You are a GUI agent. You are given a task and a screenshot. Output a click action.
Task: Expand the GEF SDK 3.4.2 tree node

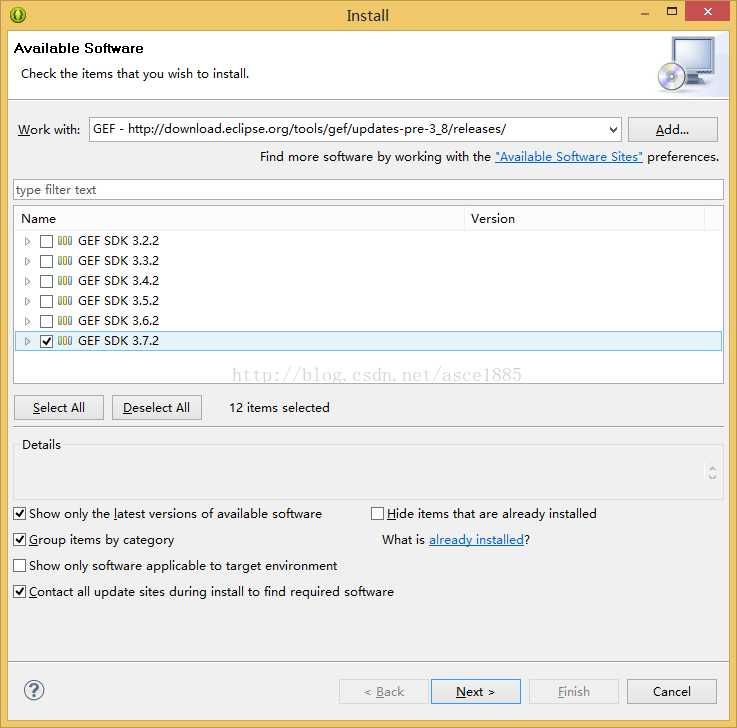pyautogui.click(x=27, y=281)
